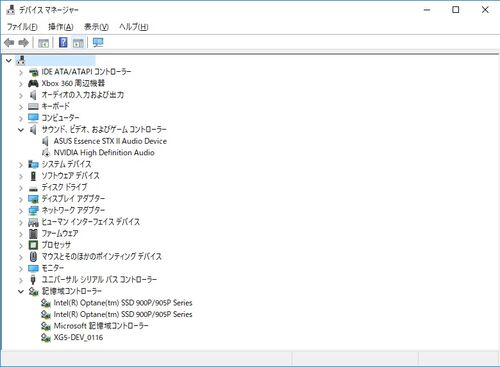Click the Microsoft 記憶域コントローラー device icon
The height and width of the screenshot is (367, 500).
click(x=46, y=326)
